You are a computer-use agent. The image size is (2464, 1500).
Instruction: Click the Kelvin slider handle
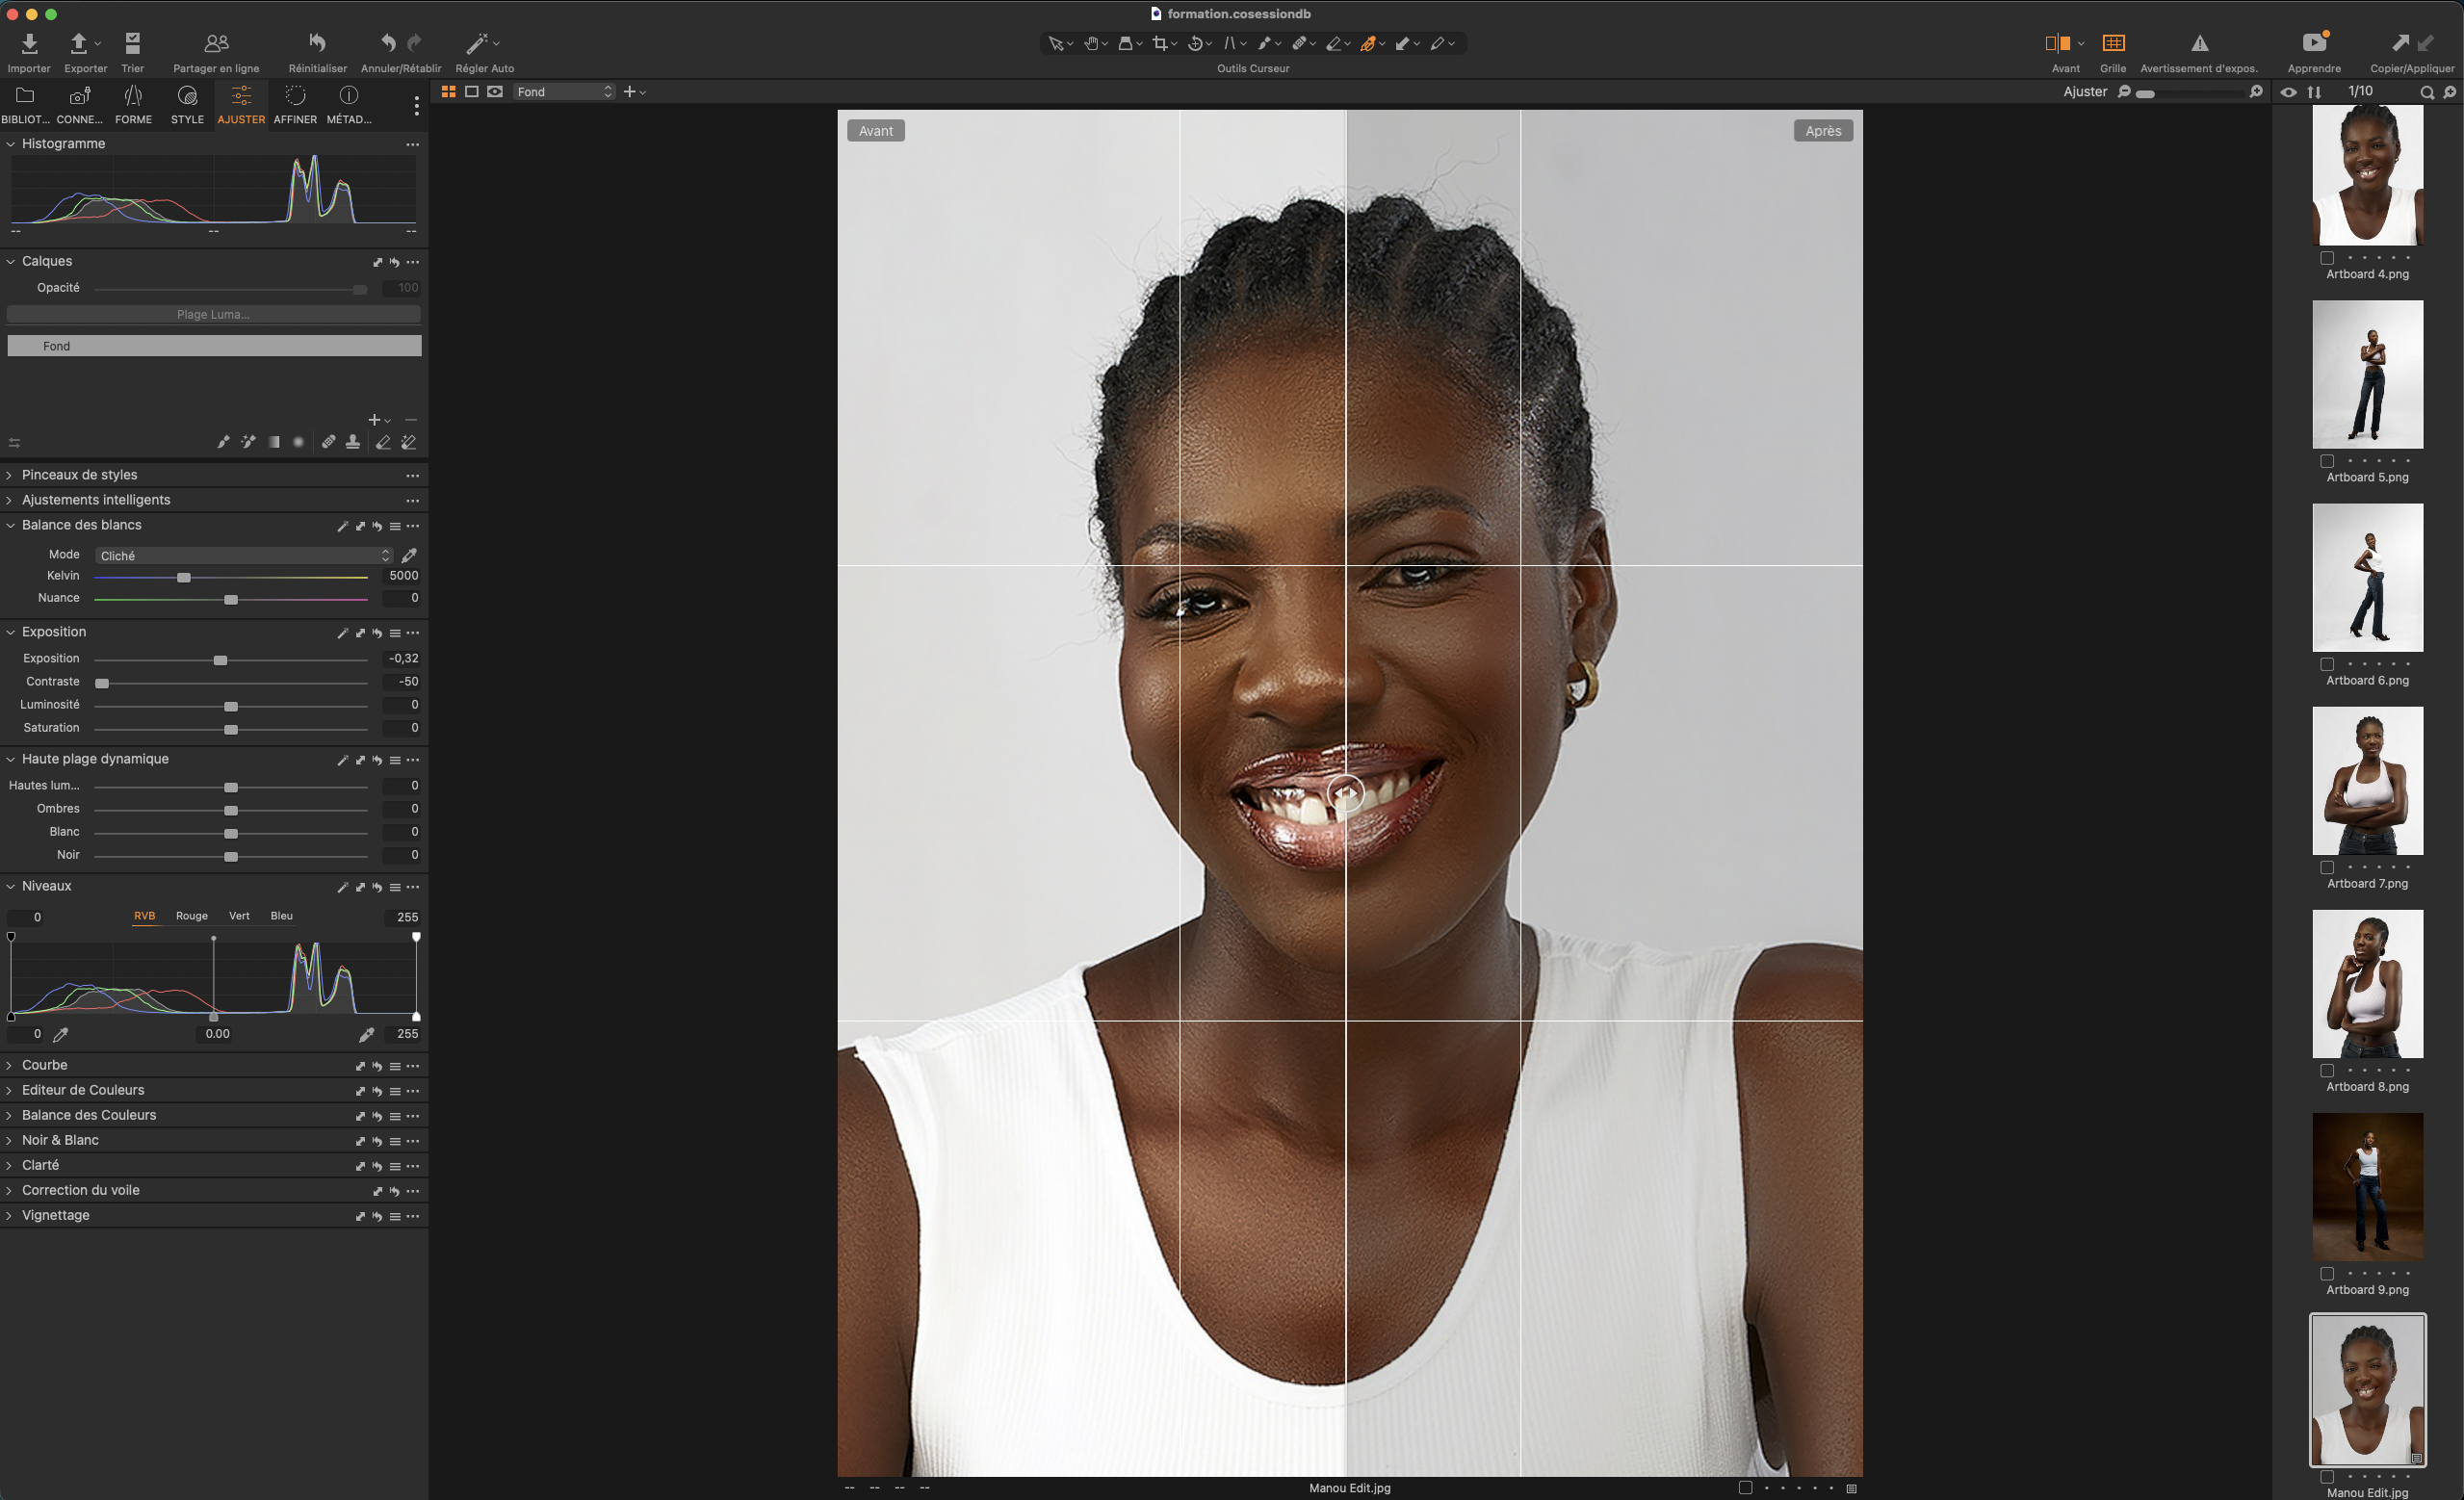click(184, 578)
